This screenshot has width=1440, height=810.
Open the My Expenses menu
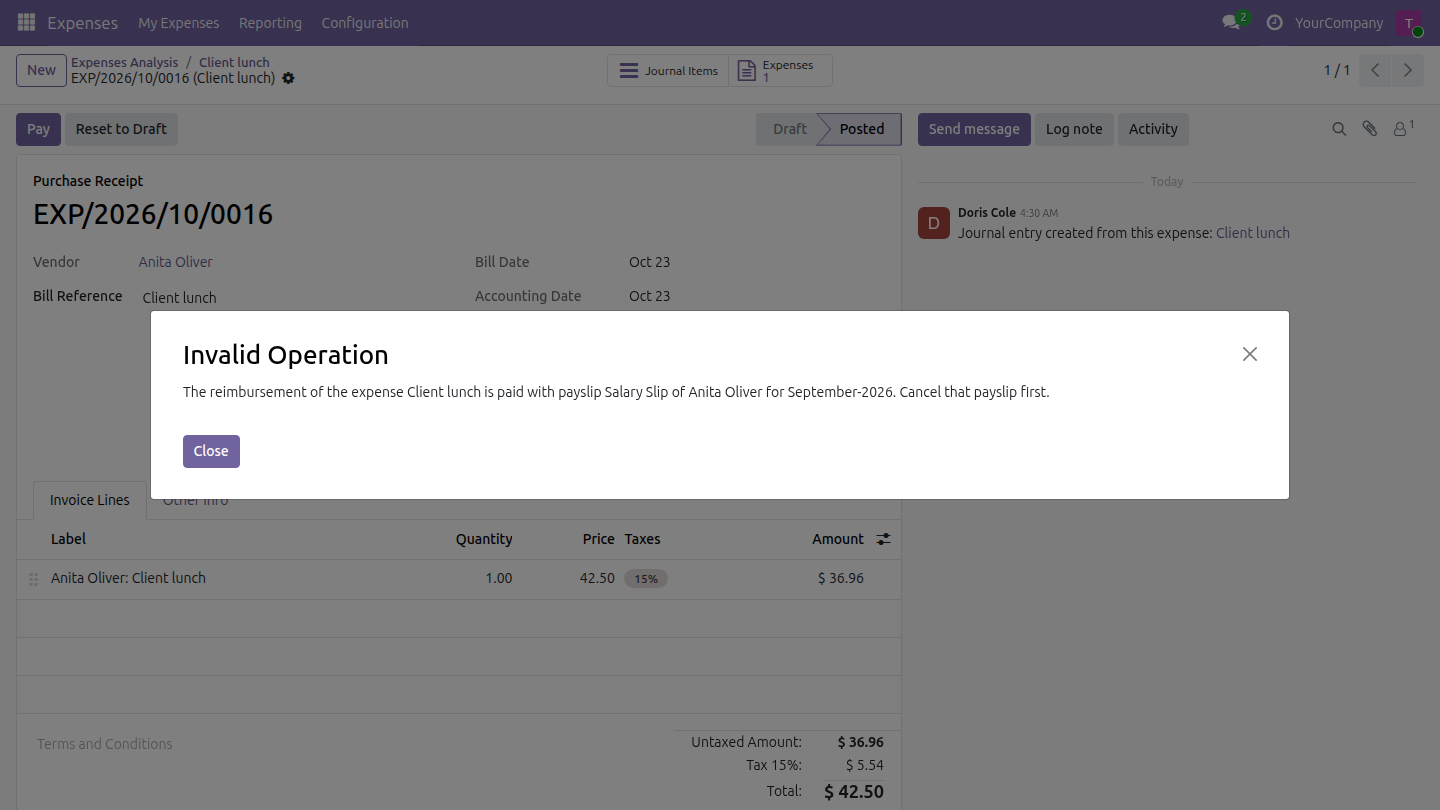[x=178, y=22]
